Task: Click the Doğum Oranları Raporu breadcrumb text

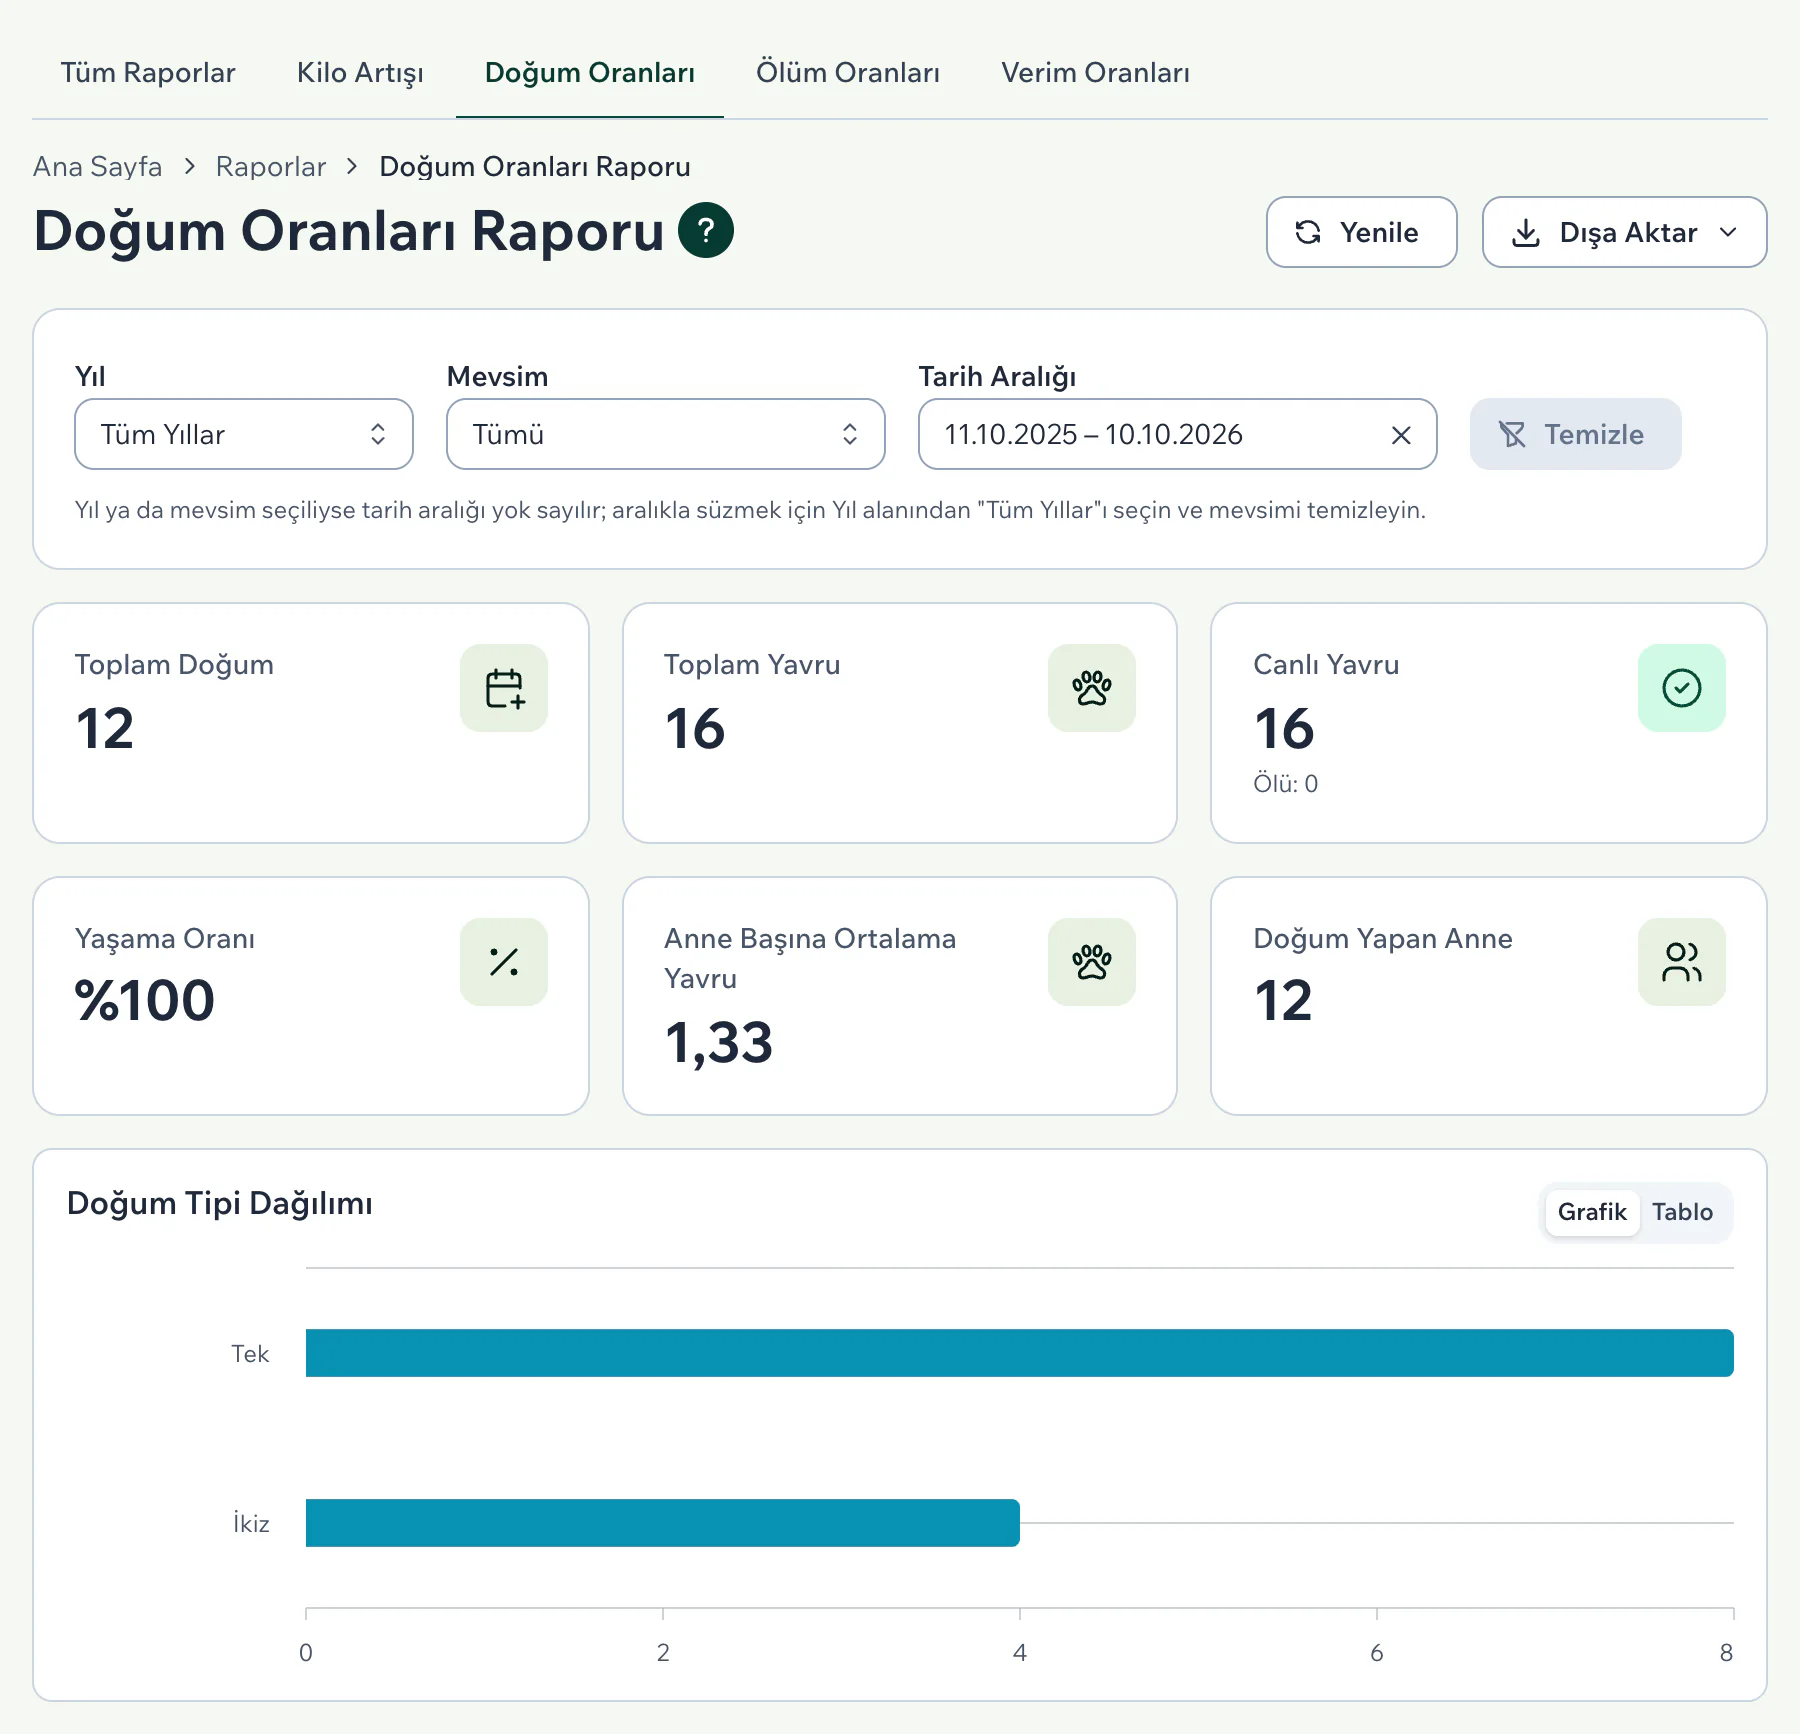Action: (x=535, y=166)
